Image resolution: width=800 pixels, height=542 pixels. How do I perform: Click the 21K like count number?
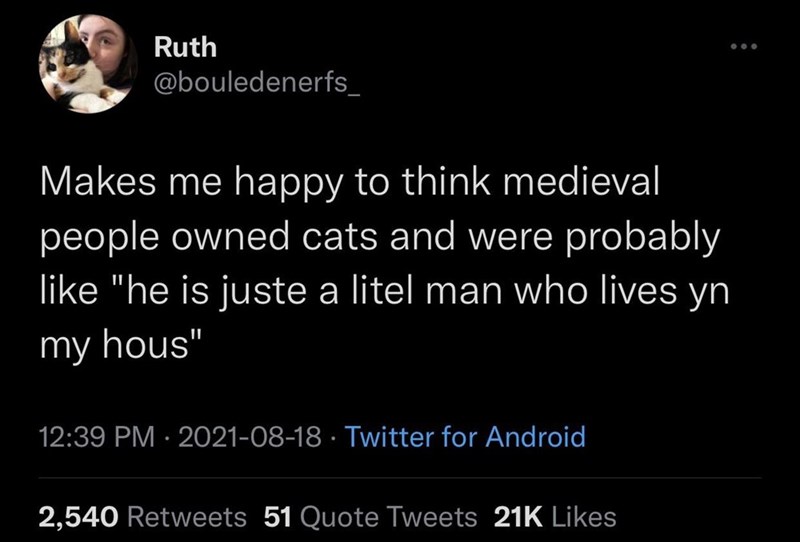[518, 517]
